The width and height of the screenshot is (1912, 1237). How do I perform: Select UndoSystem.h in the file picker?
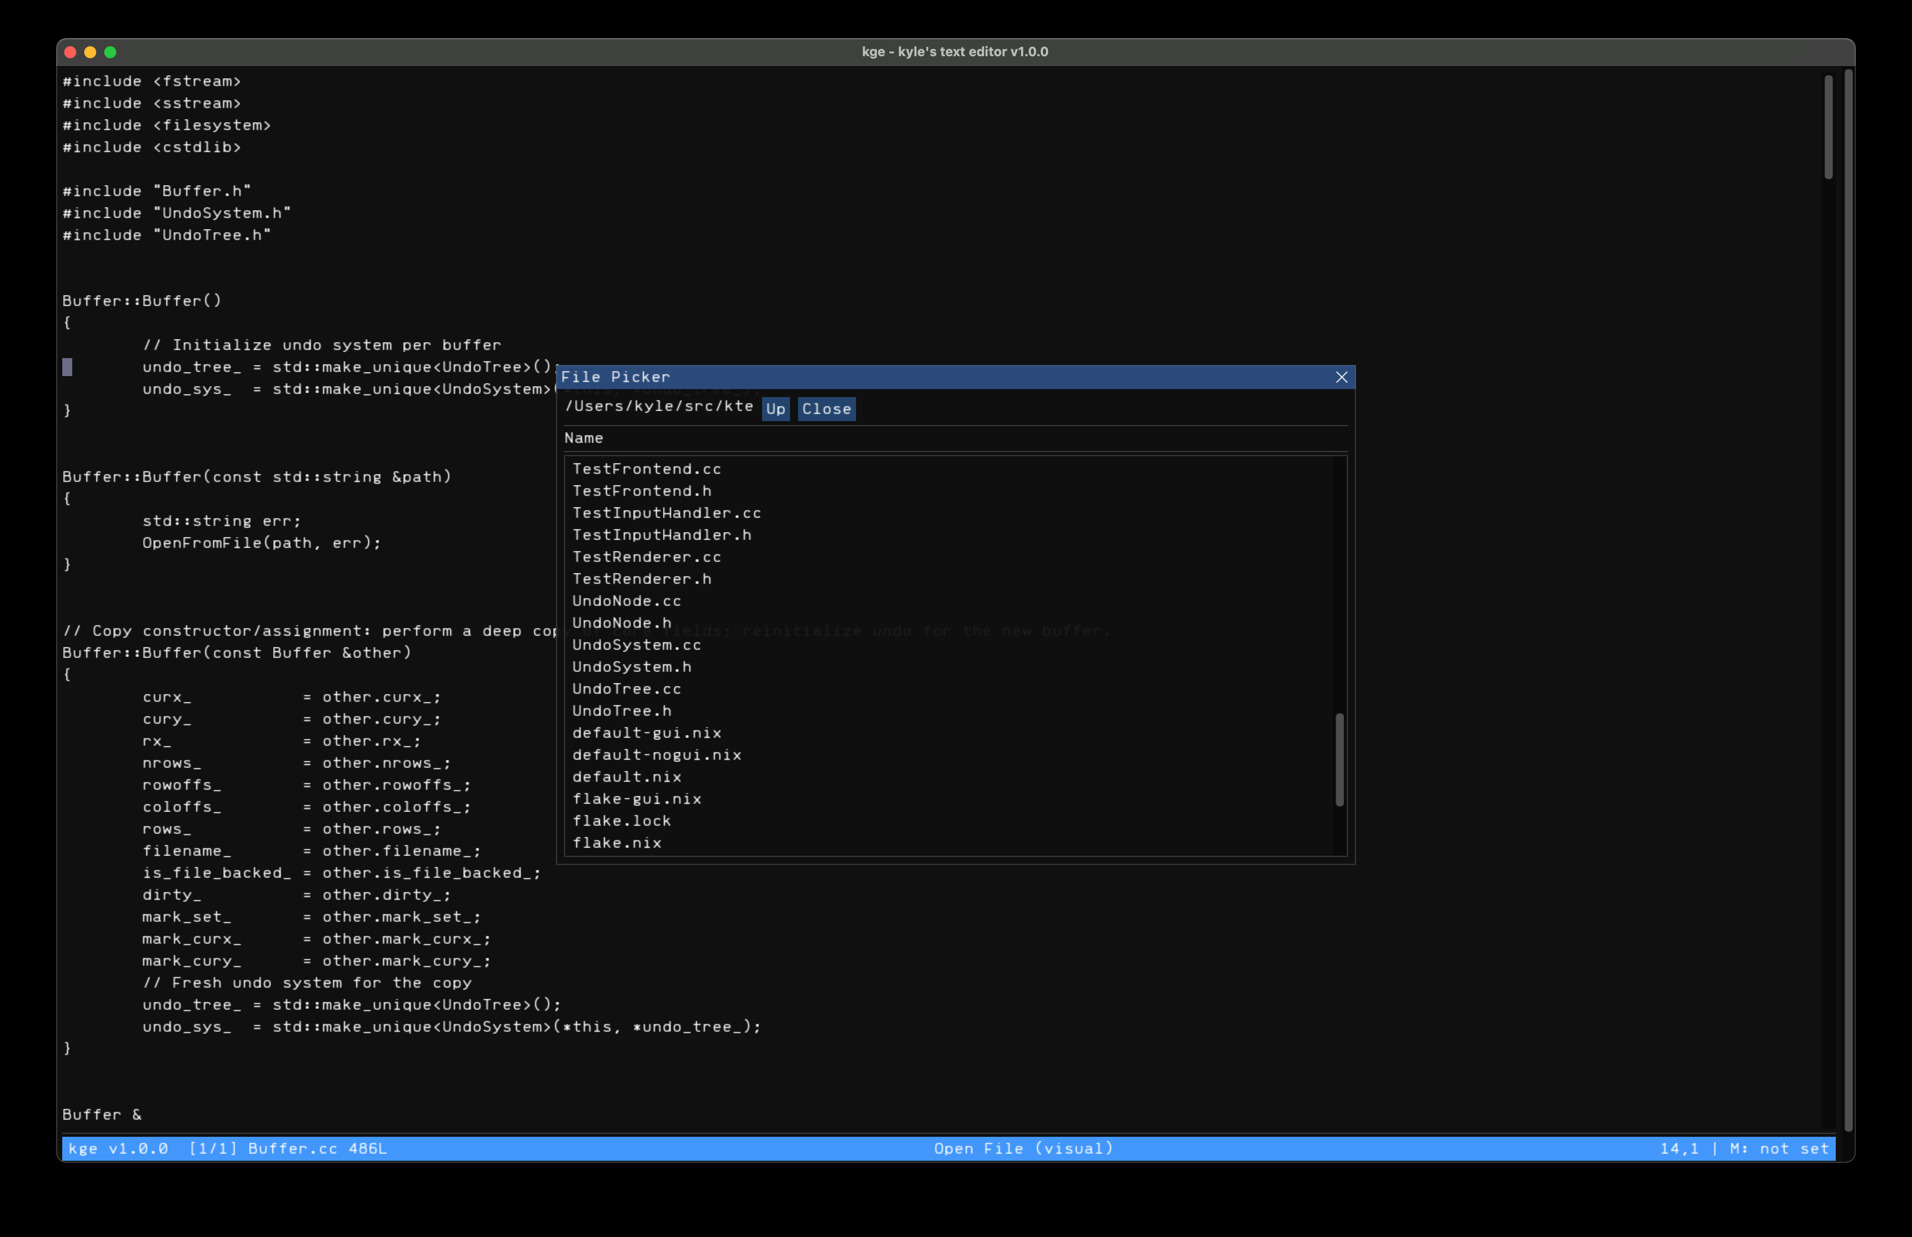[x=632, y=666]
